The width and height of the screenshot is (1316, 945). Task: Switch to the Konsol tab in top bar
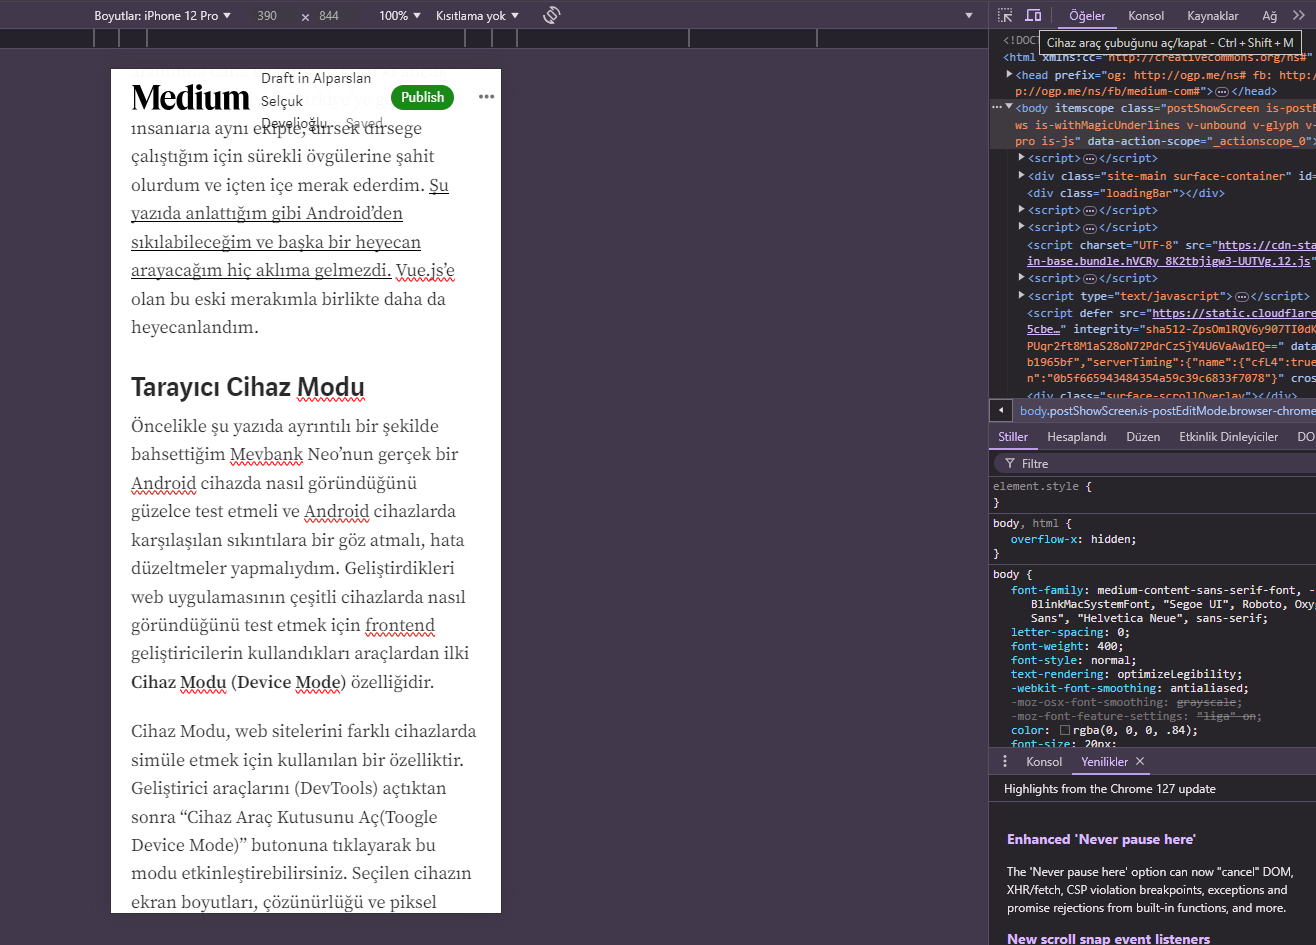pyautogui.click(x=1146, y=16)
